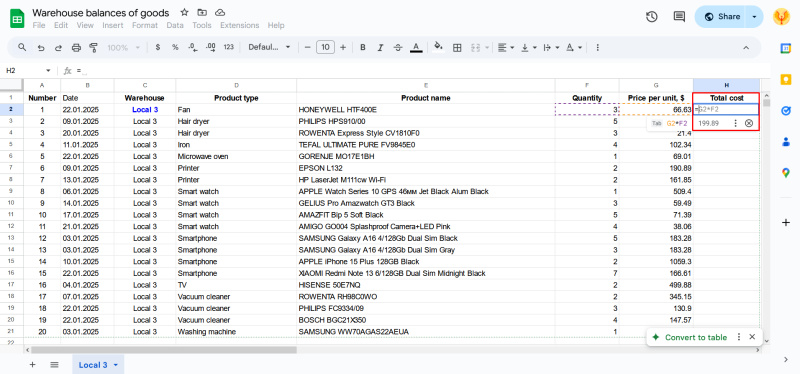Image resolution: width=800 pixels, height=374 pixels.
Task: Expand the Share options arrow
Action: point(755,17)
